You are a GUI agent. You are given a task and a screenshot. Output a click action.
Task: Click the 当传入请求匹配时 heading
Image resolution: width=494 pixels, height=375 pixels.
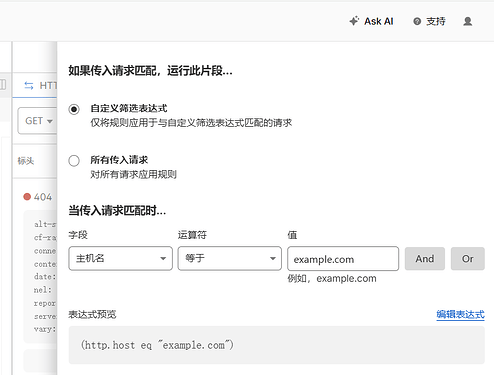[x=117, y=211]
